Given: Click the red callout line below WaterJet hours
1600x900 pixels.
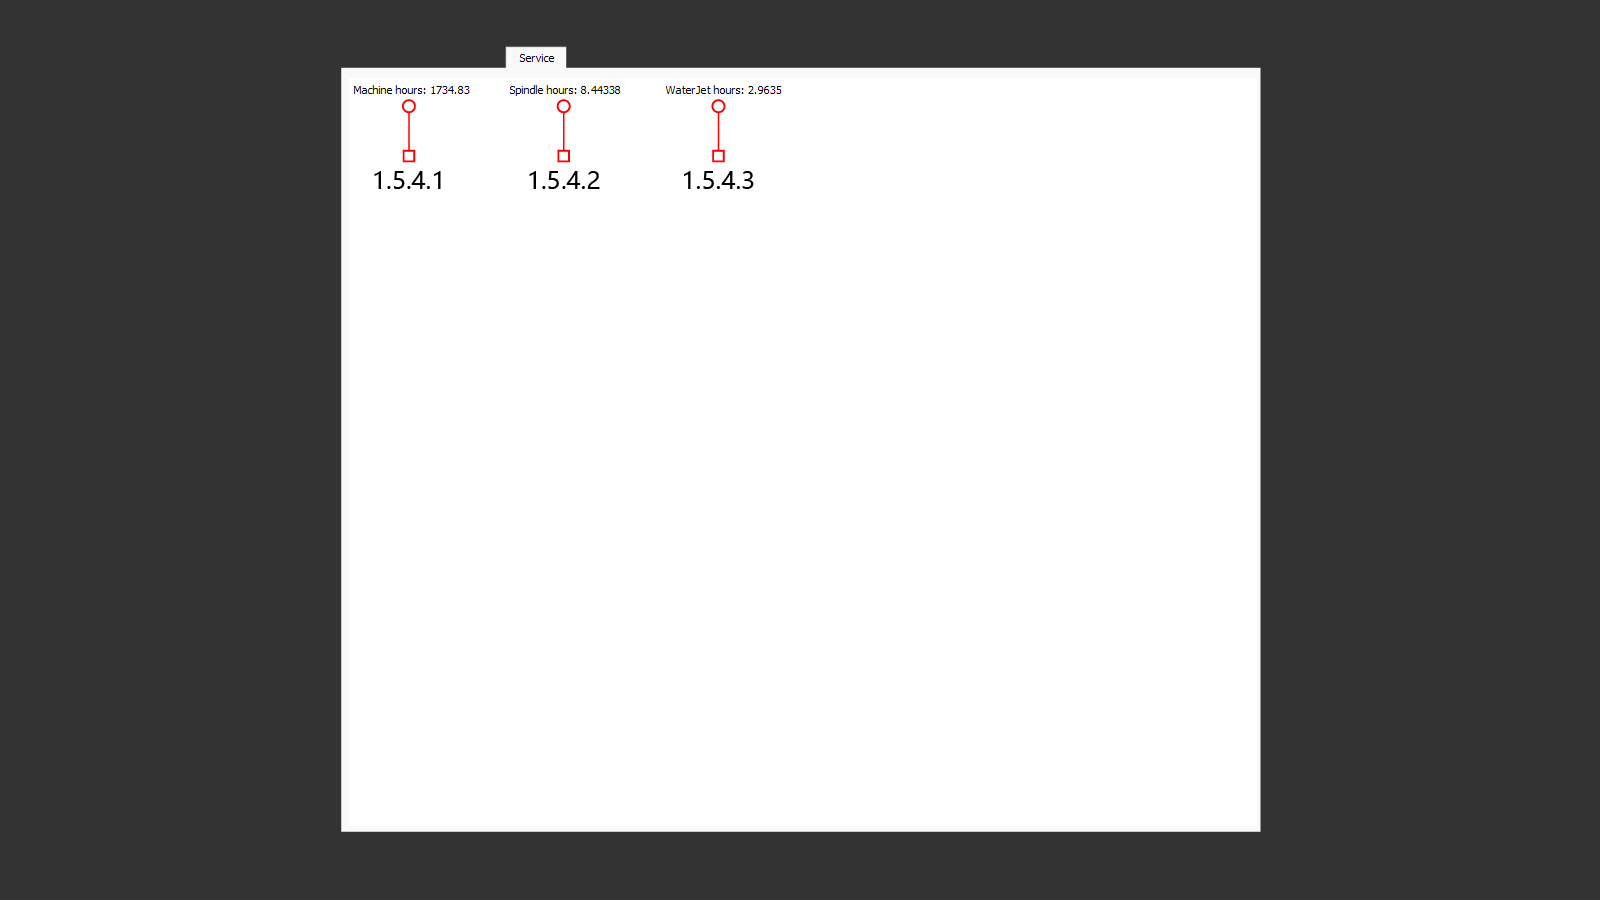Looking at the screenshot, I should pyautogui.click(x=718, y=131).
